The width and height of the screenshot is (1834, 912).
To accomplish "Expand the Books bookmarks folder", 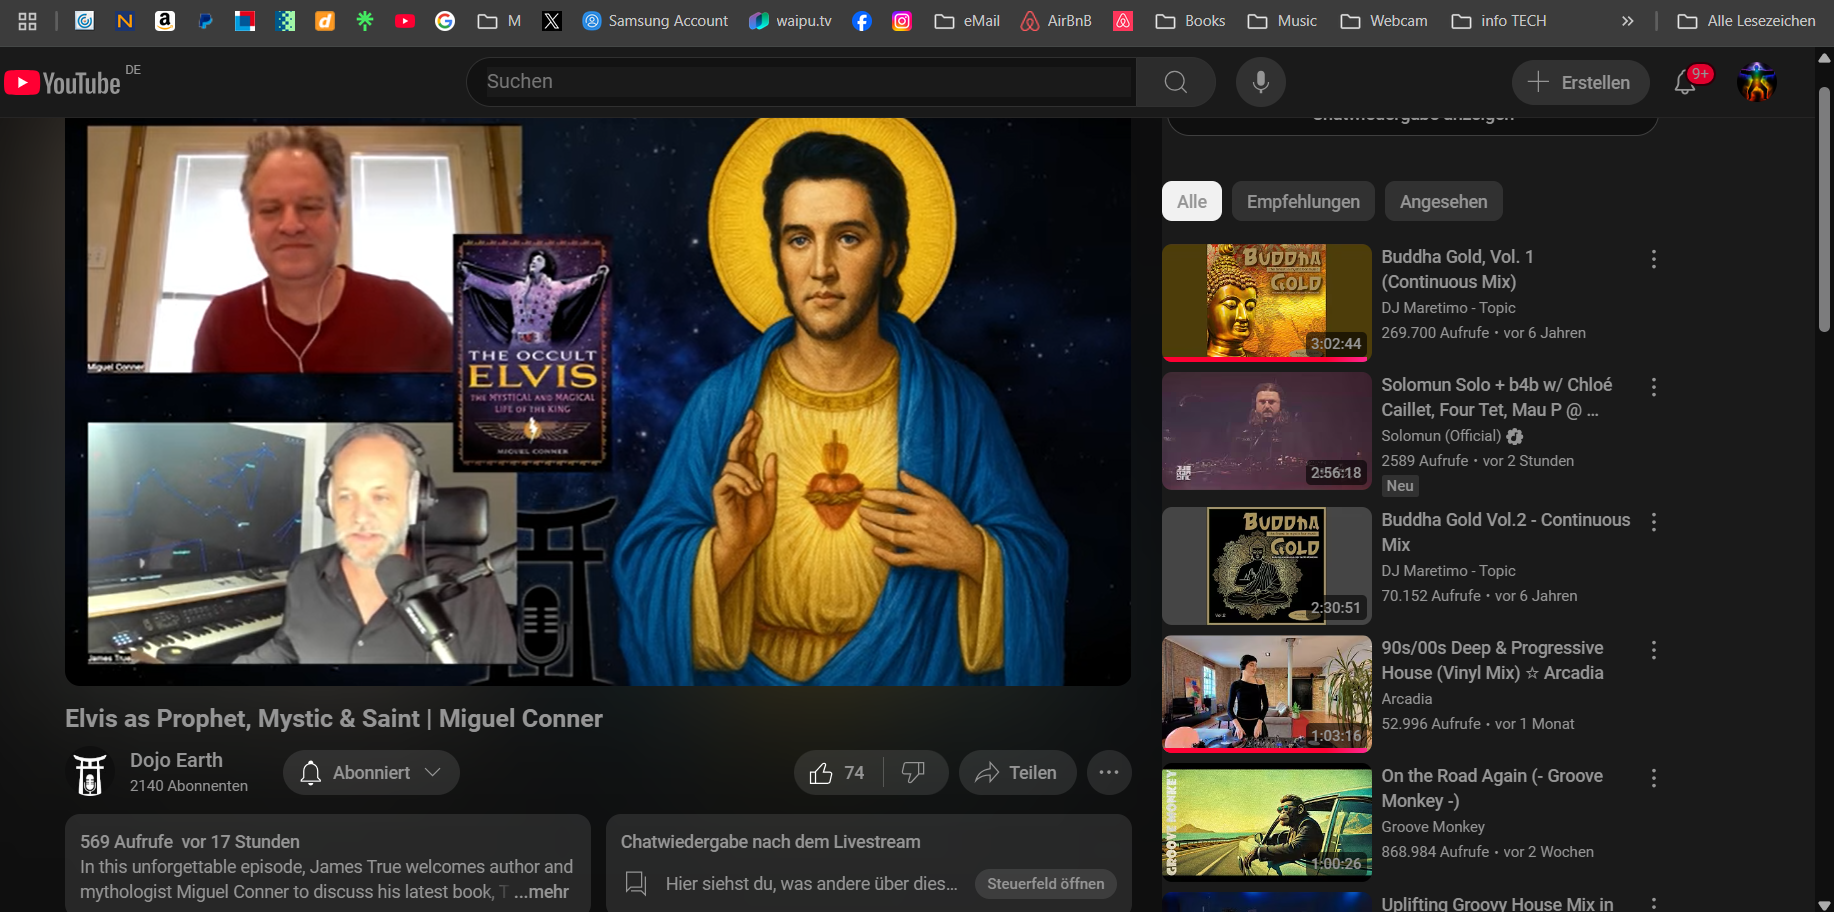I will pos(1190,21).
